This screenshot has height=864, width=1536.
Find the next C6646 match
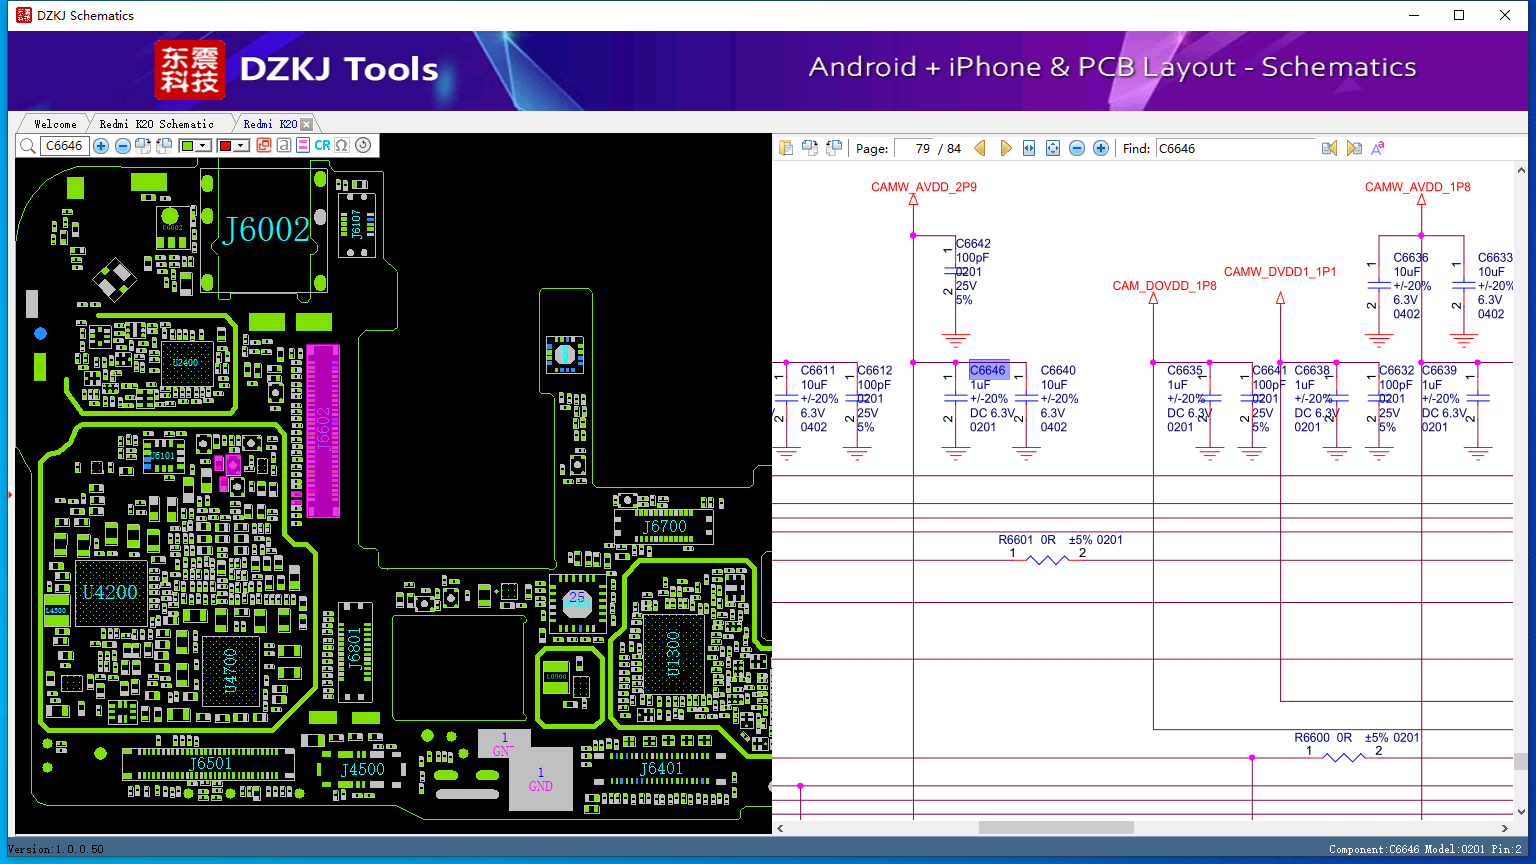tap(1354, 148)
